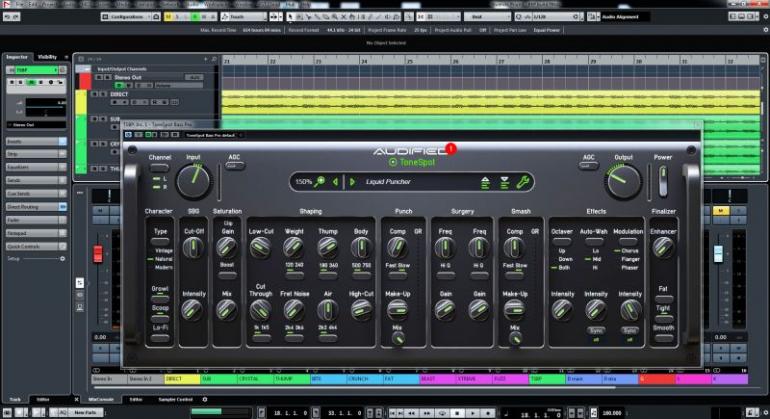Open the Bar snap type dropdown
Viewport: 770px width, 419px height.
(x=487, y=17)
